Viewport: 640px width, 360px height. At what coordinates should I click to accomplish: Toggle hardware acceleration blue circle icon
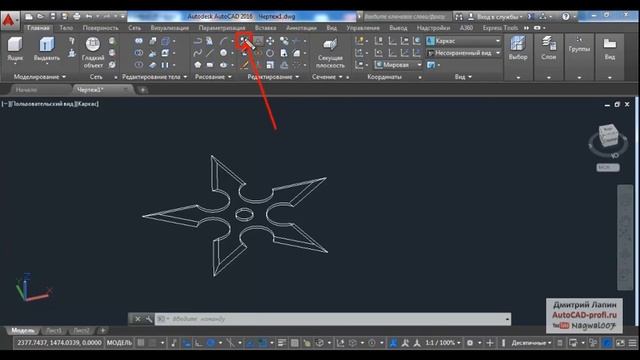click(x=607, y=343)
